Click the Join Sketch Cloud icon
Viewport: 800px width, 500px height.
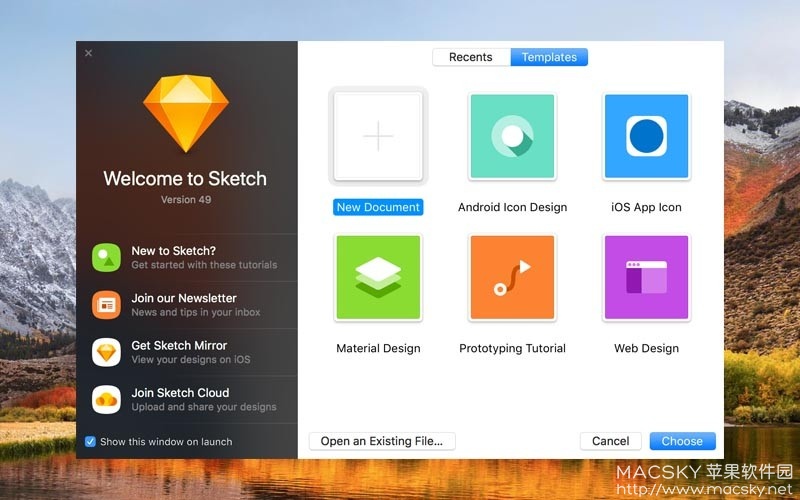(x=106, y=399)
